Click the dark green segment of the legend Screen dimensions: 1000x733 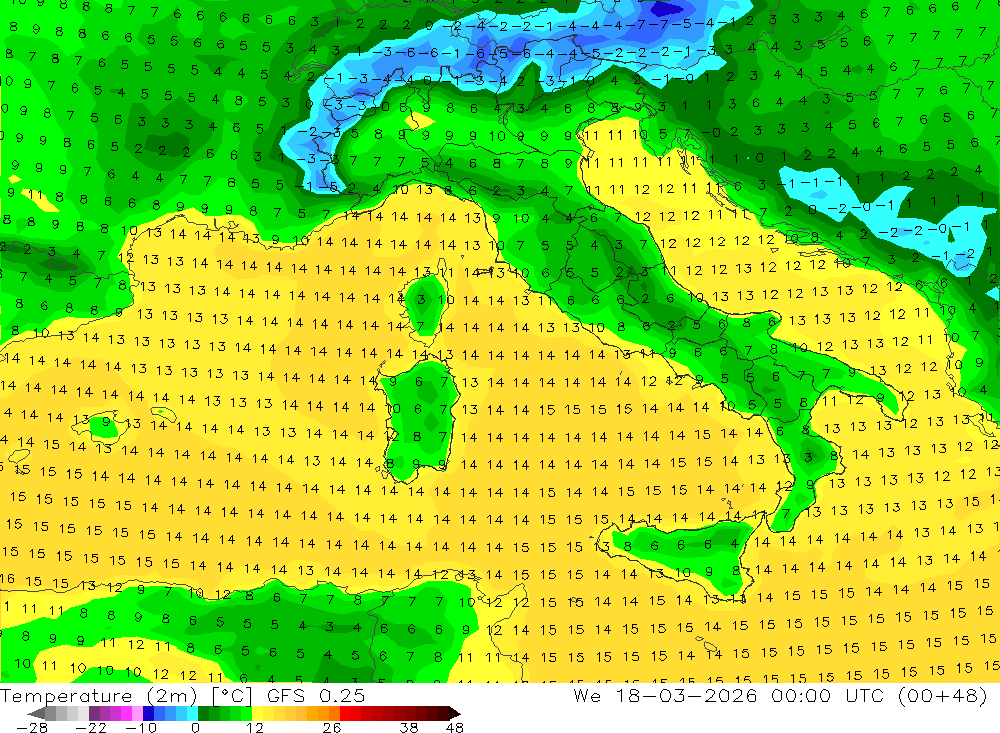pos(203,713)
